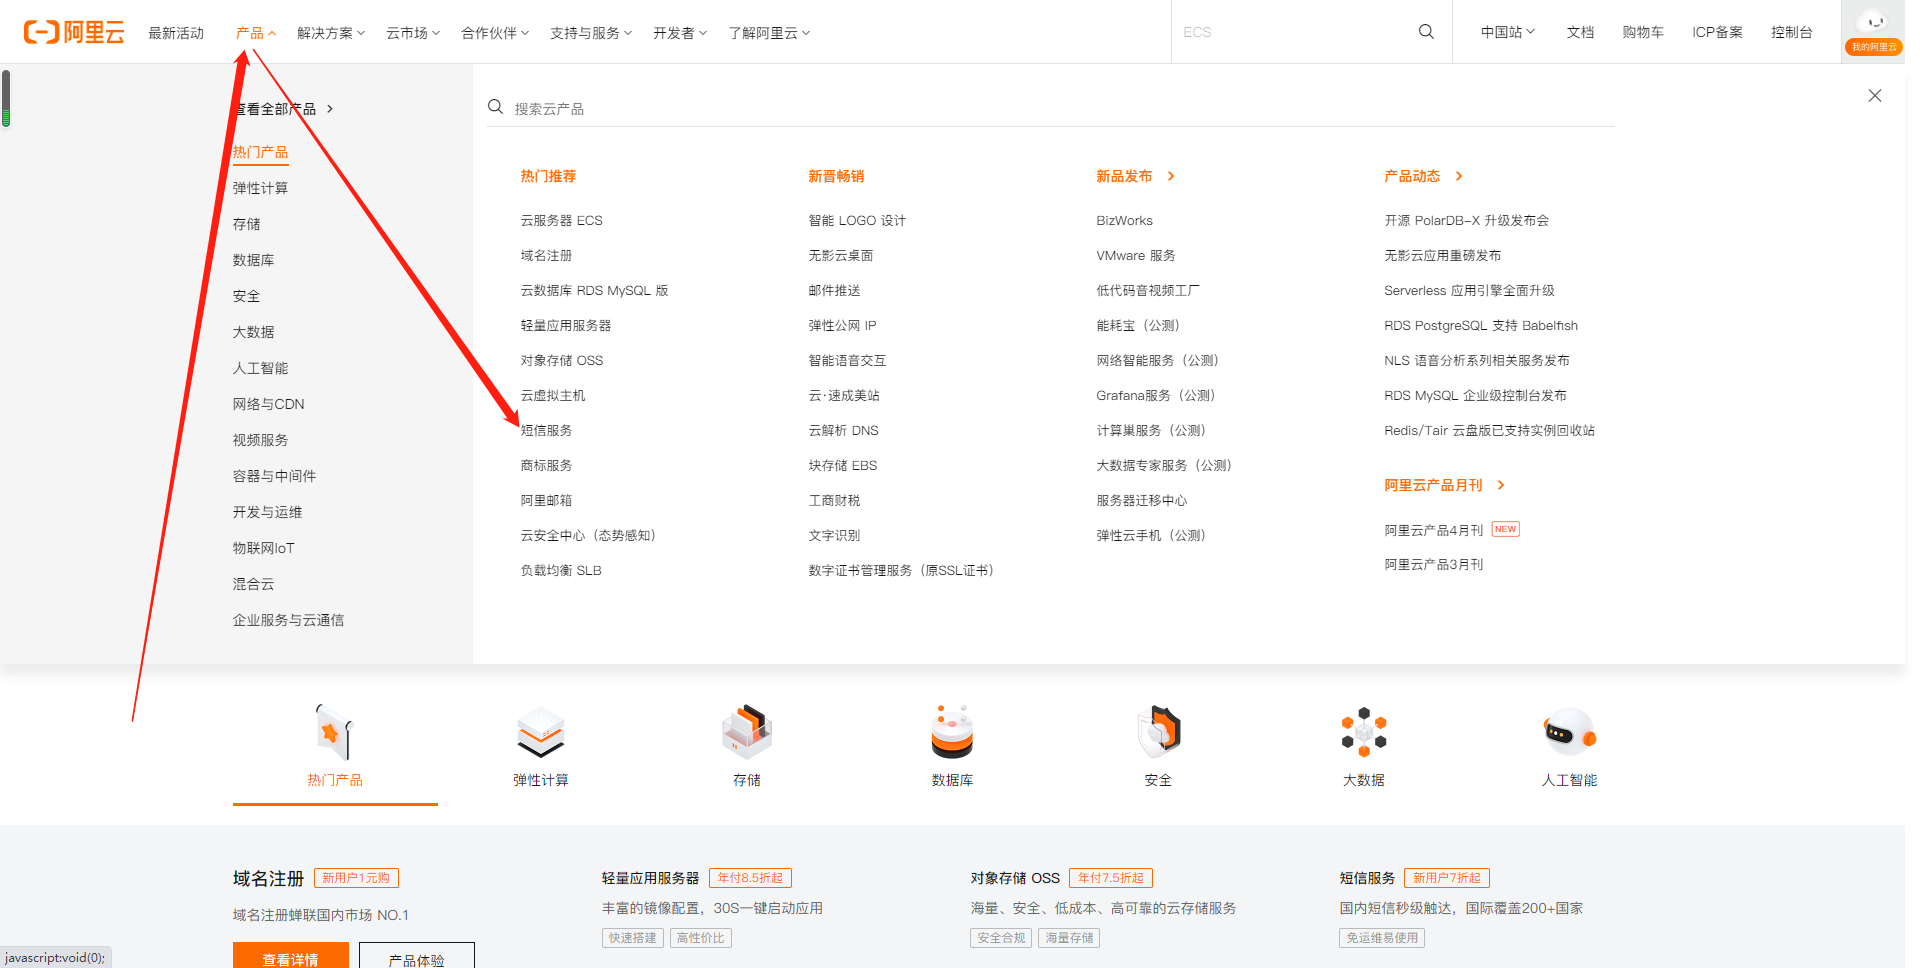Viewport: 1920px width, 968px height.
Task: Click the 产品体验 button
Action: [x=417, y=956]
